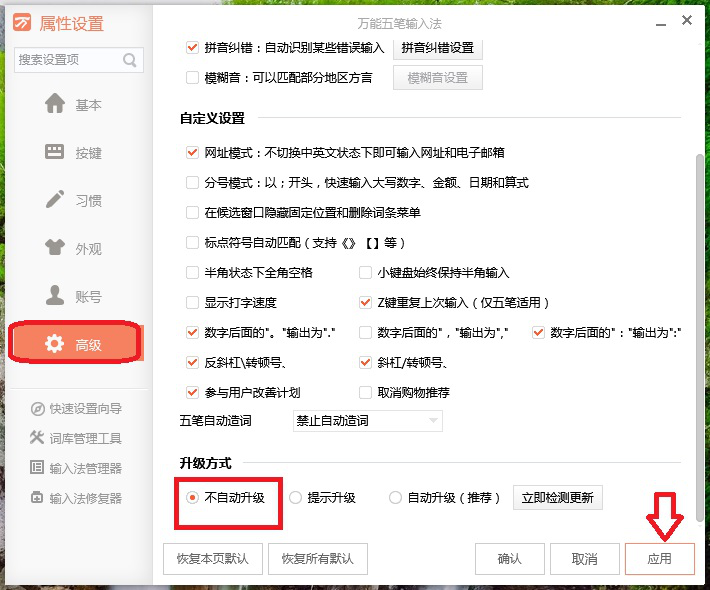
Task: Enable 显示打字速度 checkbox
Action: pyautogui.click(x=192, y=302)
